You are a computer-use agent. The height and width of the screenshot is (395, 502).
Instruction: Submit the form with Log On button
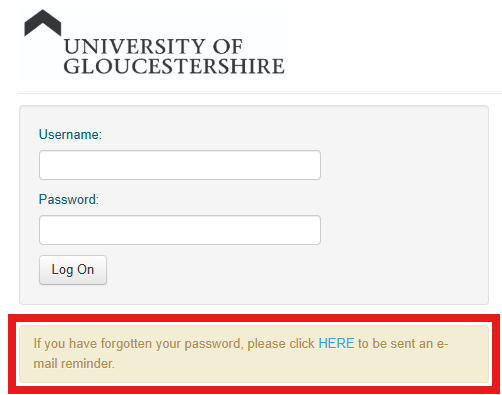tap(73, 270)
